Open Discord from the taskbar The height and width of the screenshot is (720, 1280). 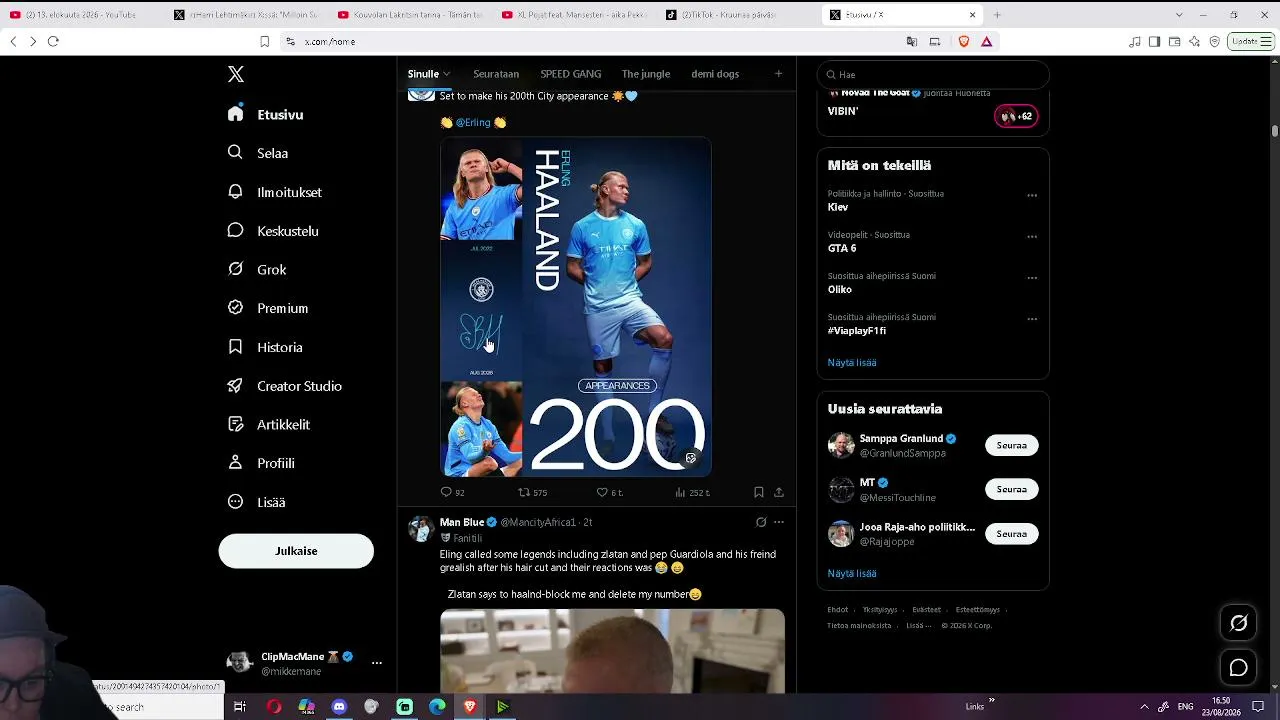[x=339, y=707]
